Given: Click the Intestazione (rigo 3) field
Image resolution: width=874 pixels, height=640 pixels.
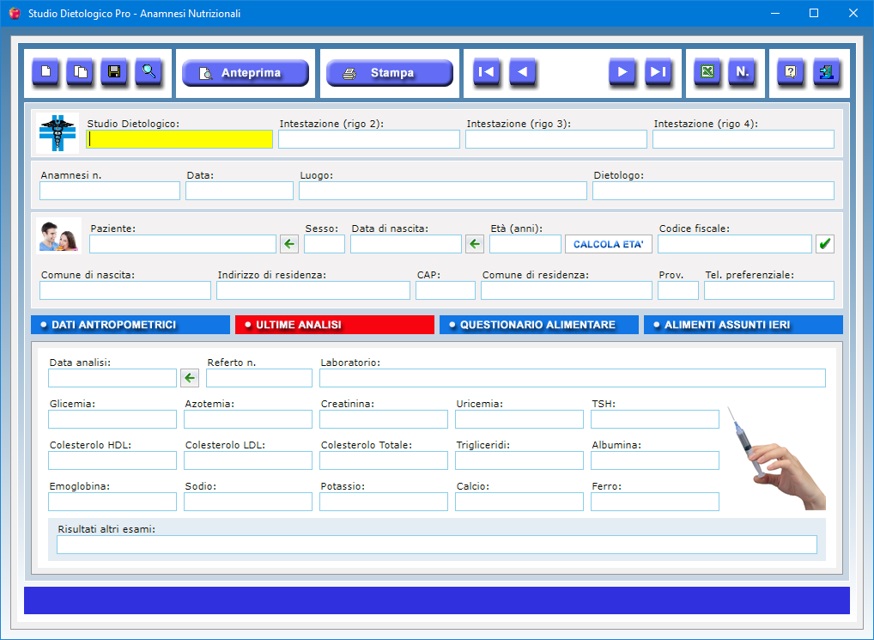Looking at the screenshot, I should [556, 139].
